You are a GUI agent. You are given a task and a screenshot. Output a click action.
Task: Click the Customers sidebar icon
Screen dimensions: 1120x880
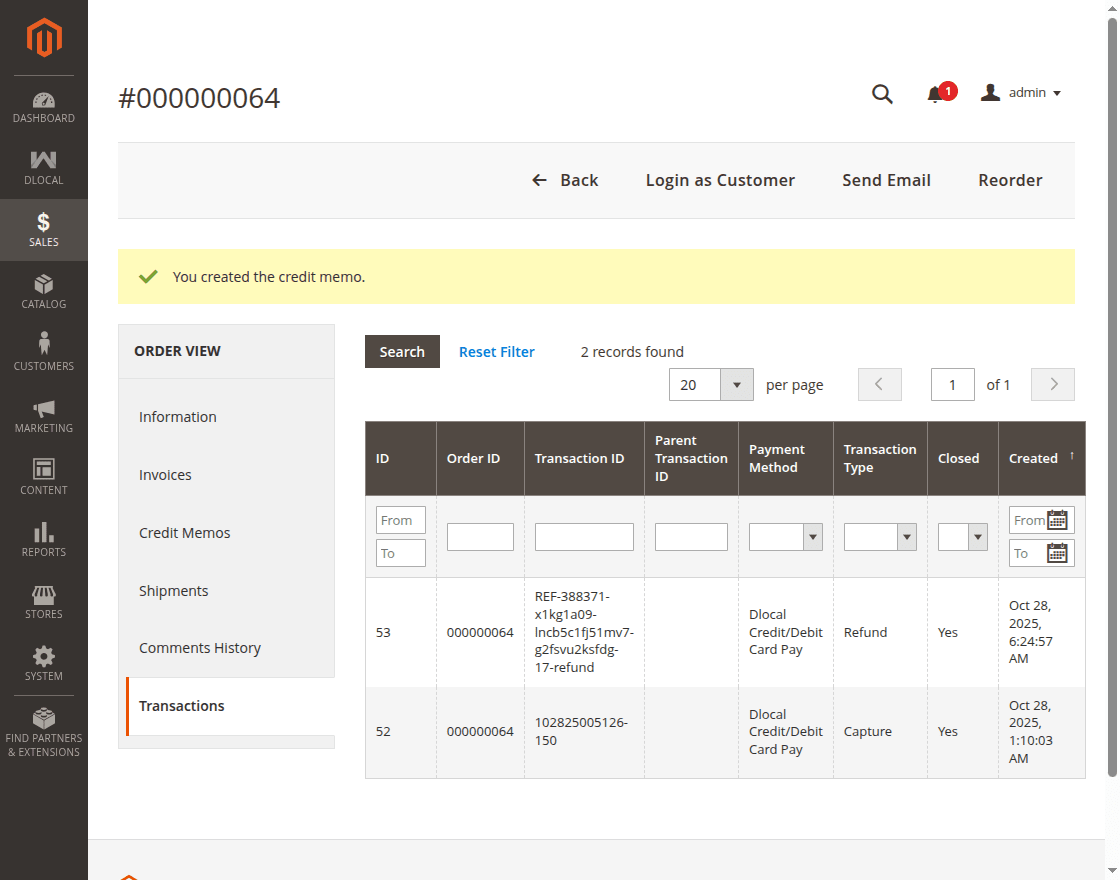pyautogui.click(x=44, y=352)
